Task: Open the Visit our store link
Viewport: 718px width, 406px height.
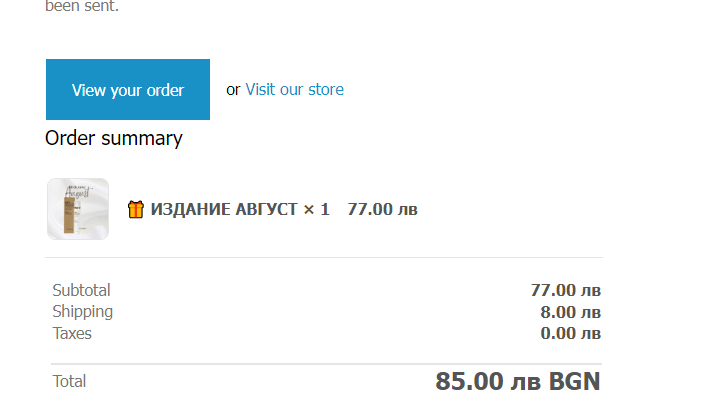Action: [294, 90]
